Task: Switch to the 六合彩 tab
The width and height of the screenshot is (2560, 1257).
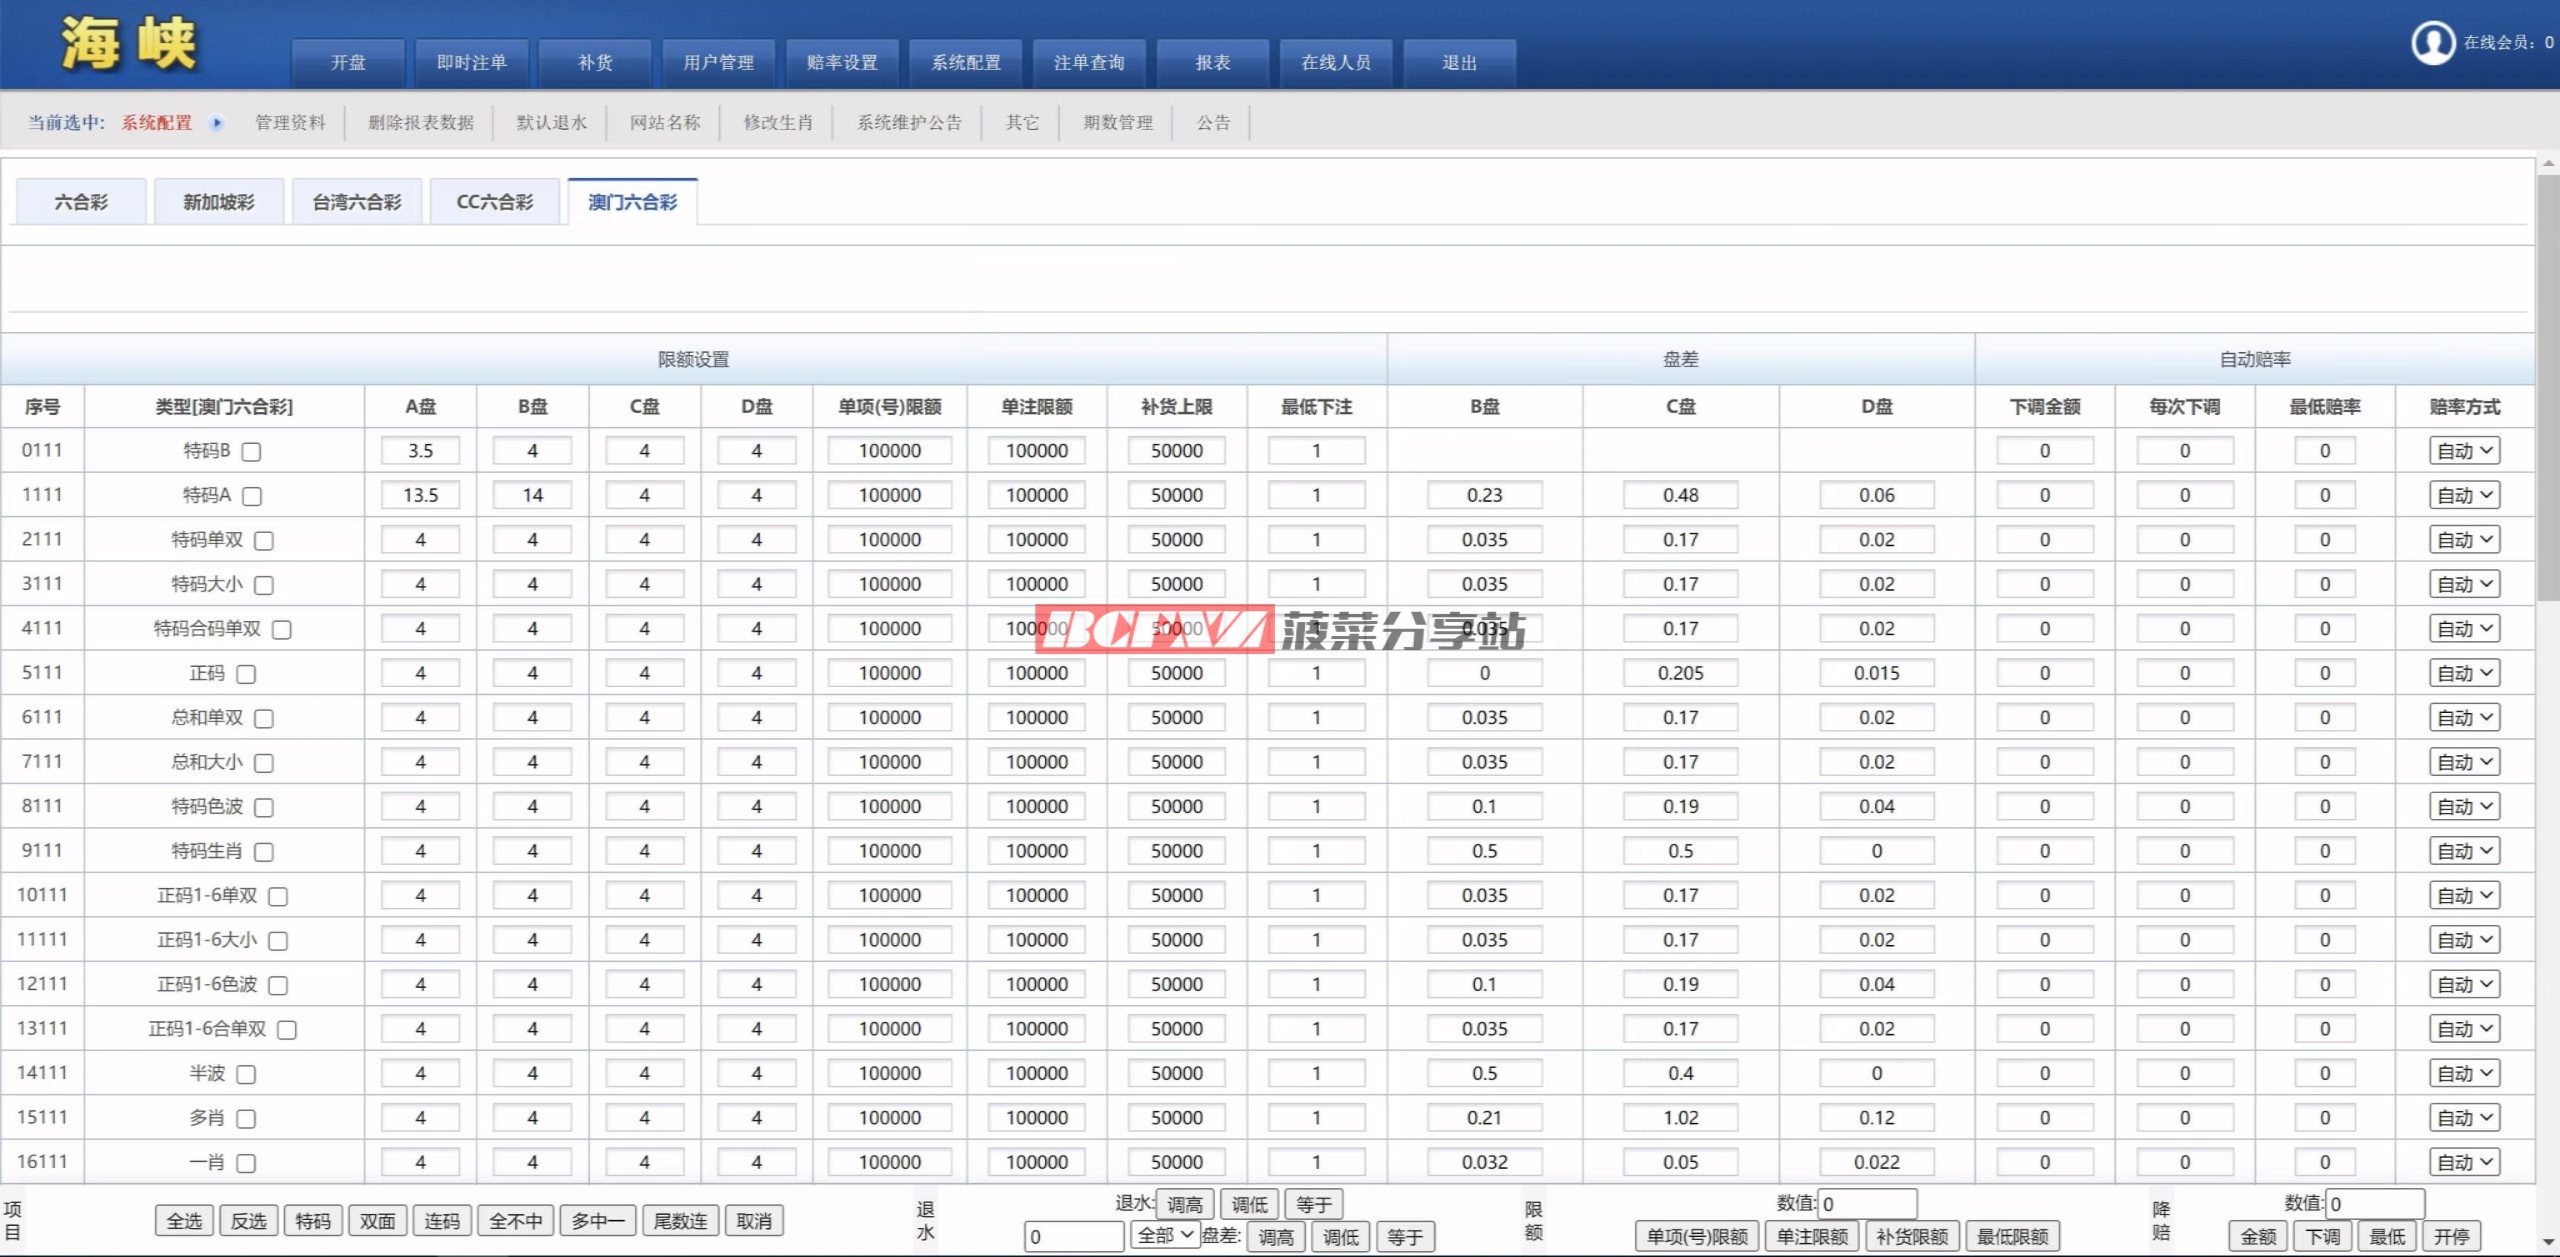Action: 81,202
